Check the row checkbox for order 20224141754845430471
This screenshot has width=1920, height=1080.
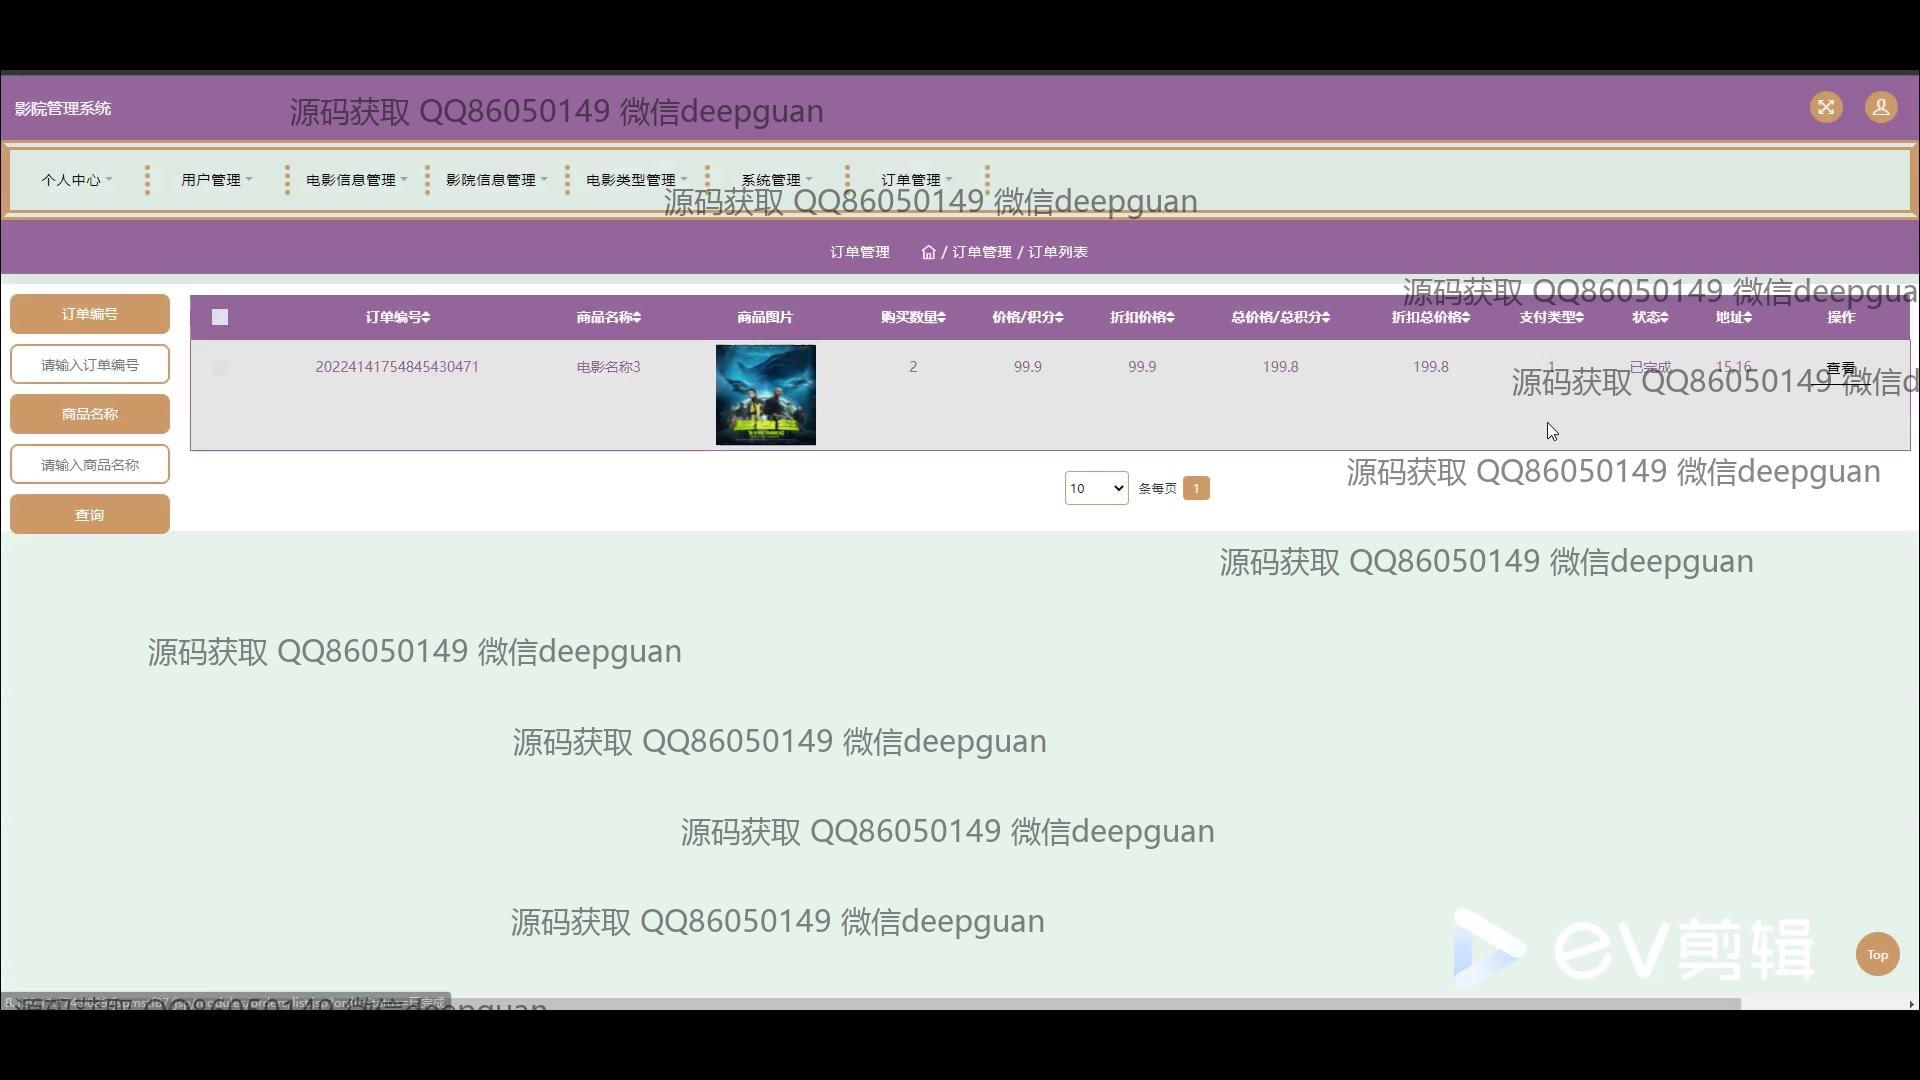click(x=220, y=367)
